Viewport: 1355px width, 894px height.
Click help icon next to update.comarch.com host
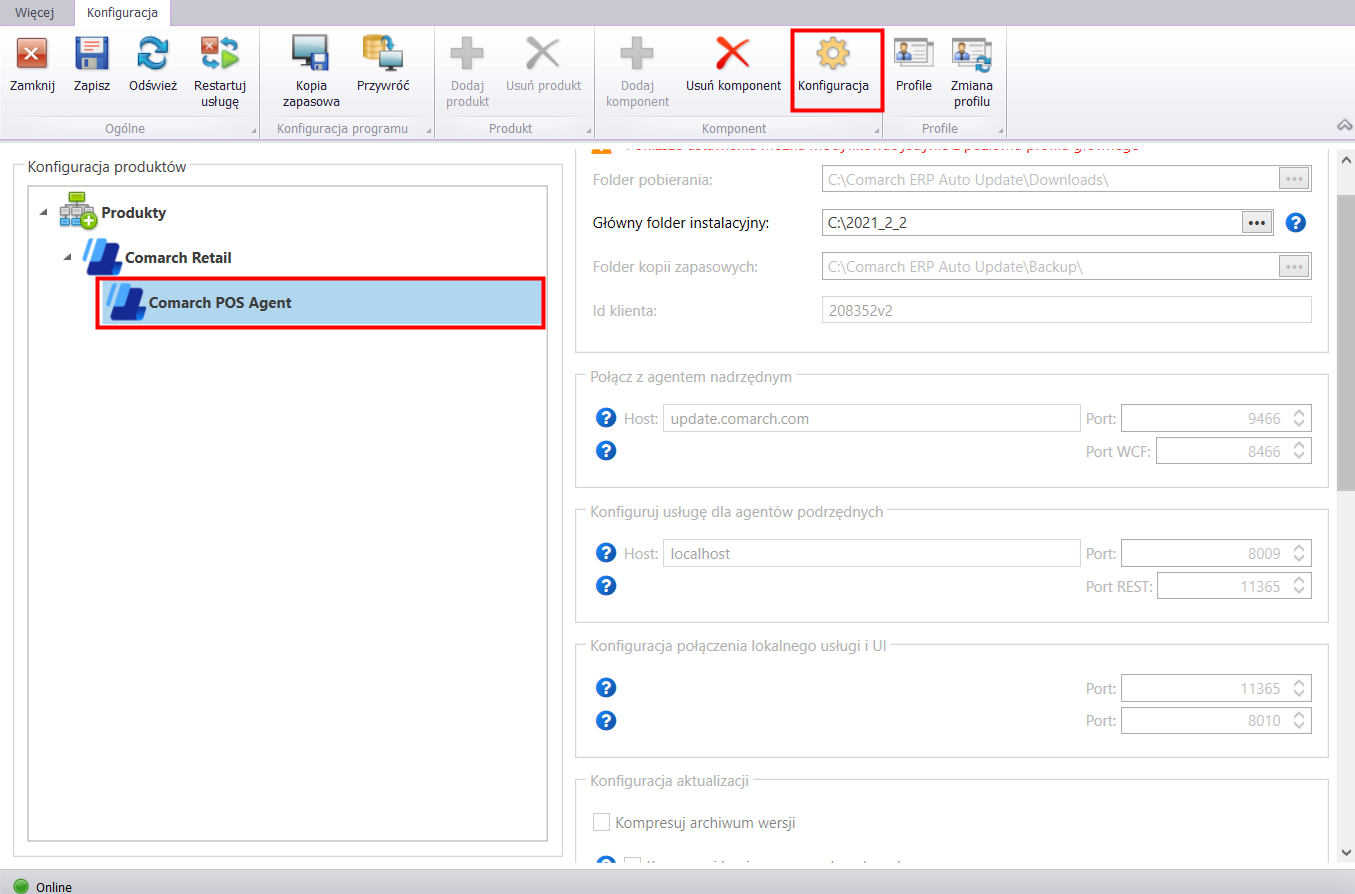(x=605, y=418)
